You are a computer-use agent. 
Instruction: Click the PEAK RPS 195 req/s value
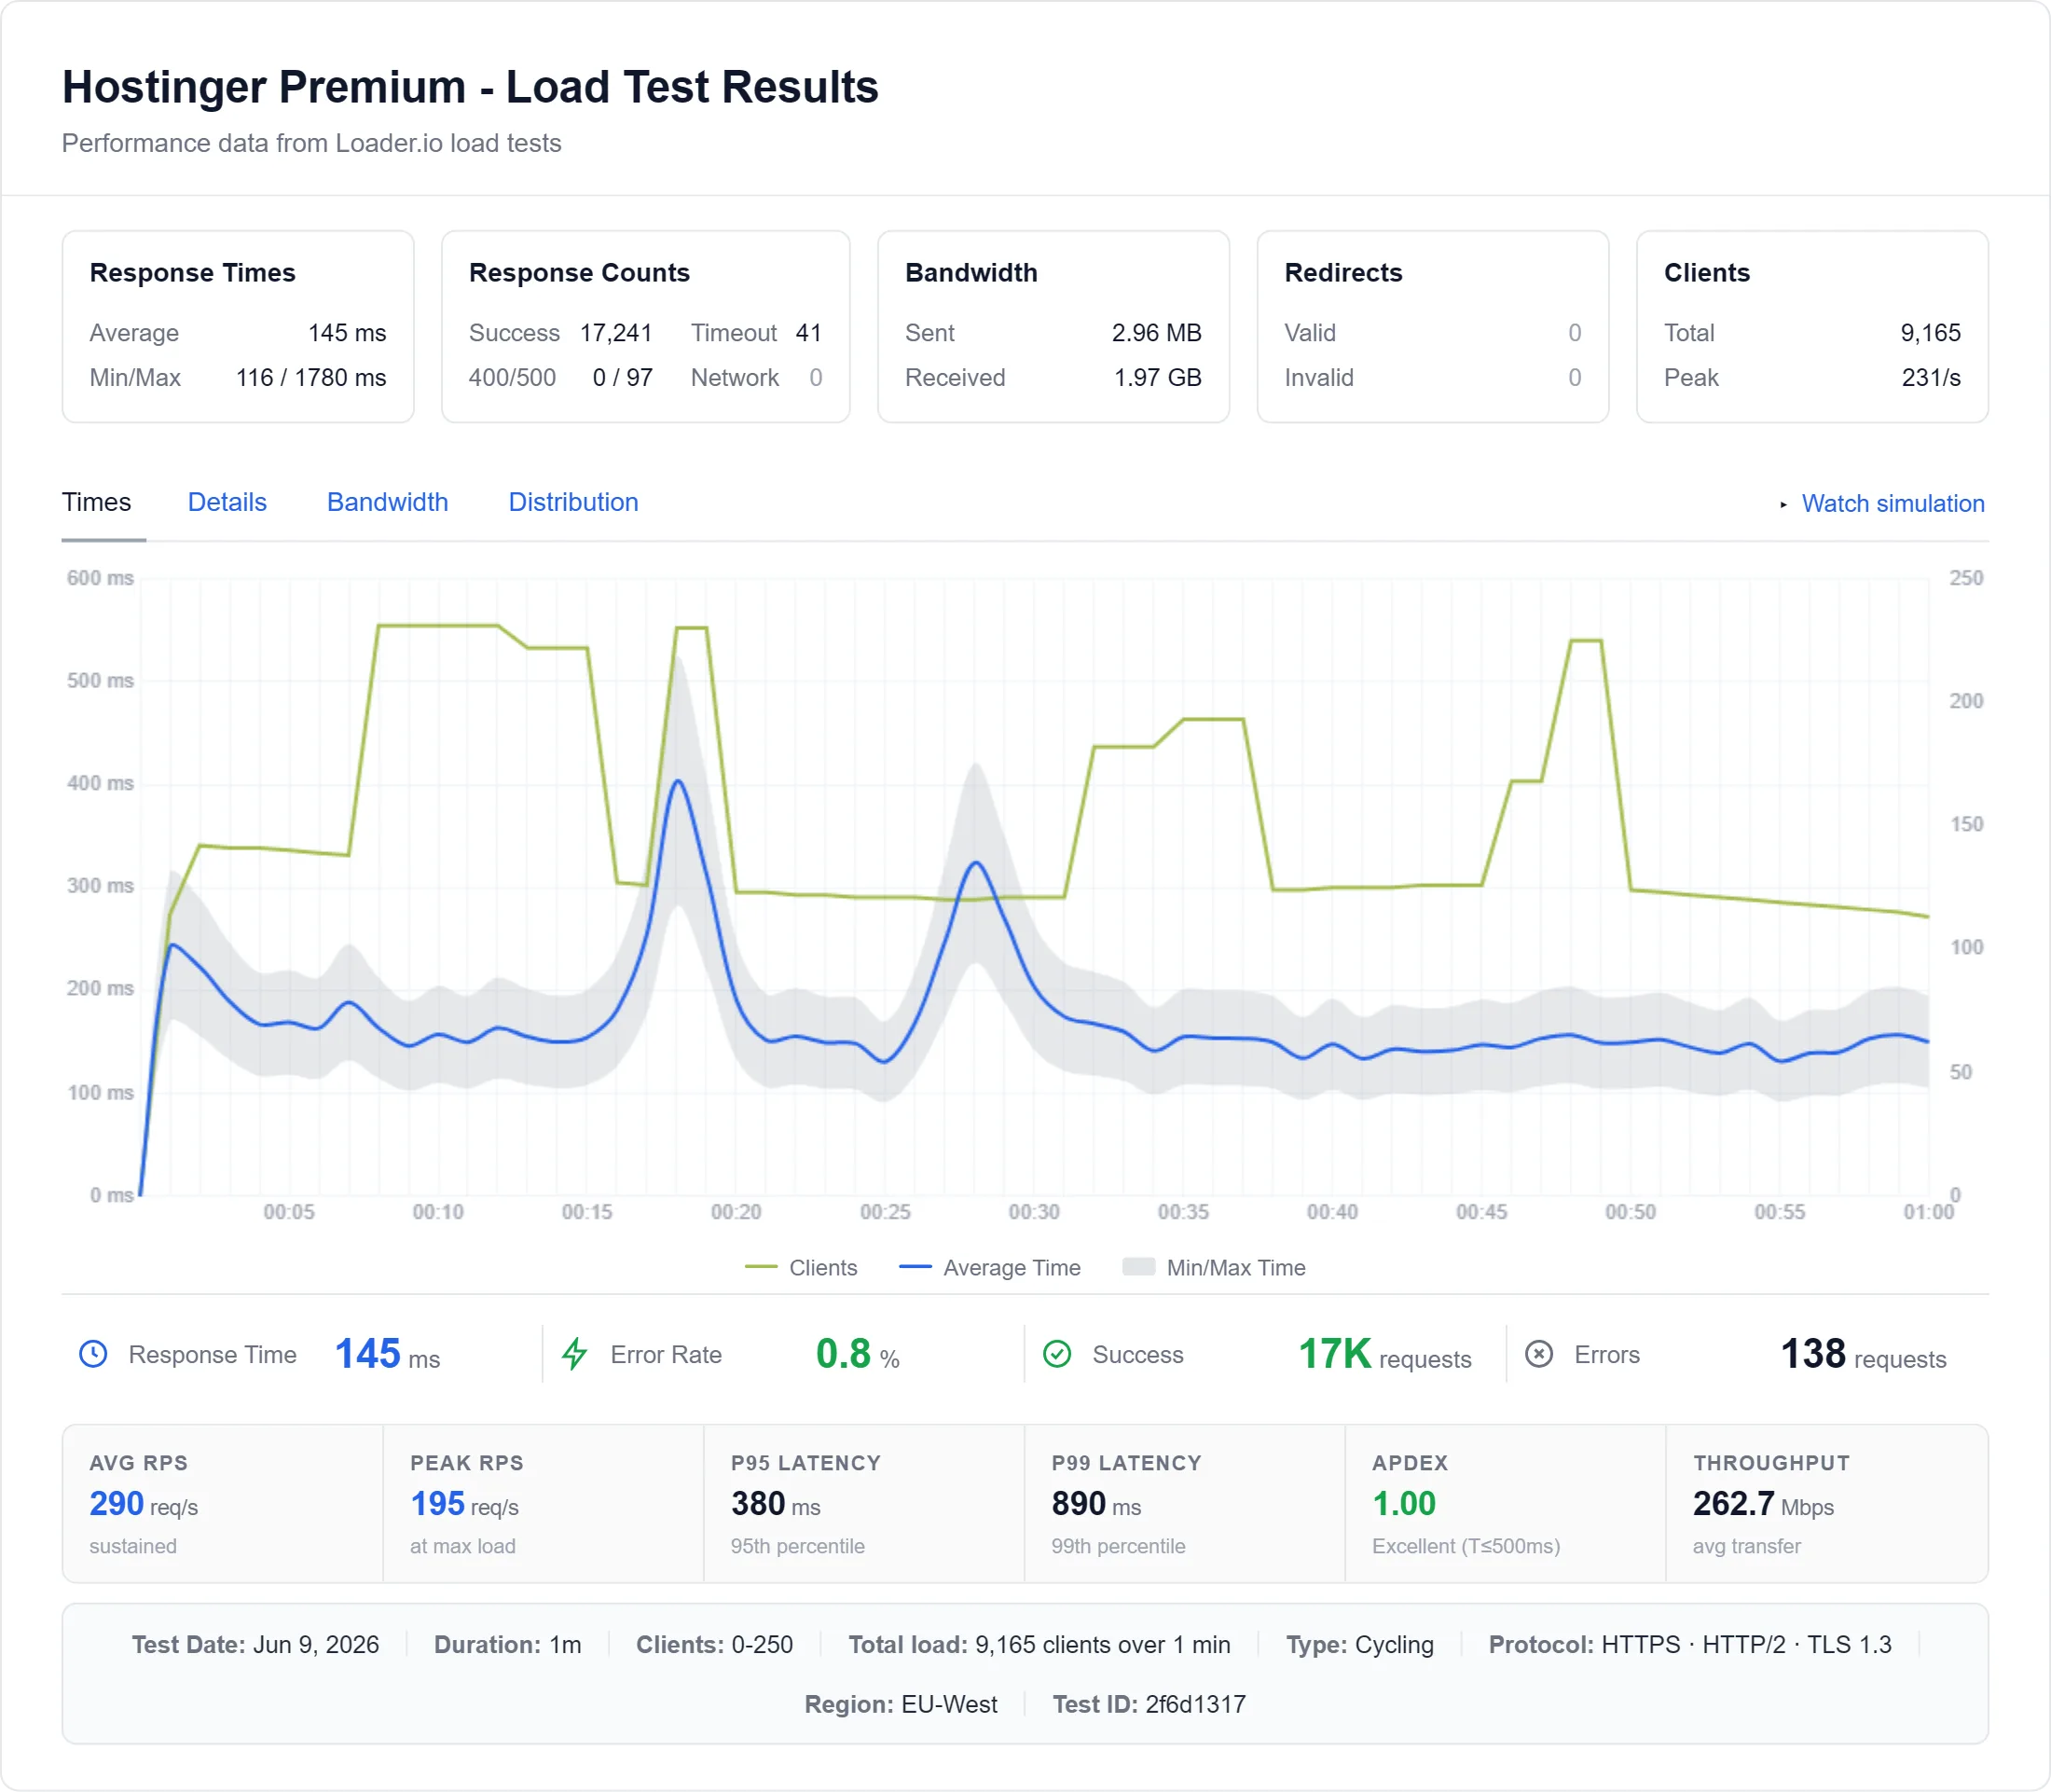pos(465,1504)
